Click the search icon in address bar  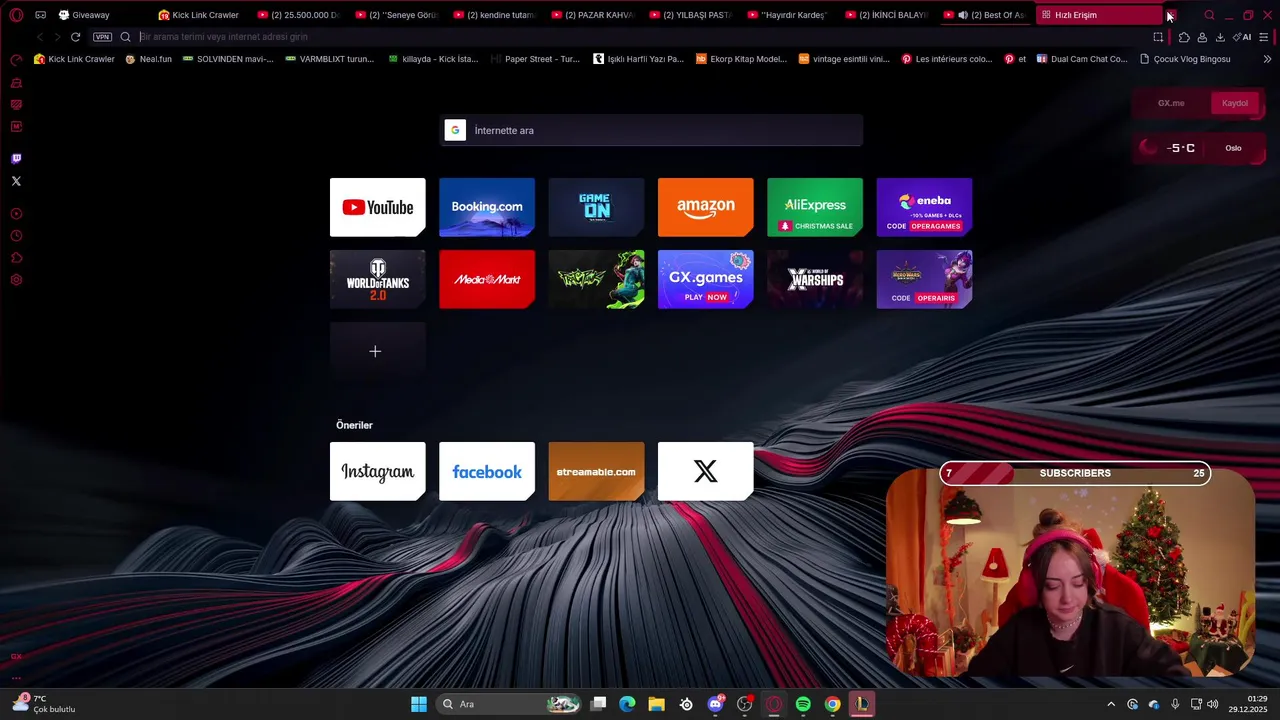[125, 37]
